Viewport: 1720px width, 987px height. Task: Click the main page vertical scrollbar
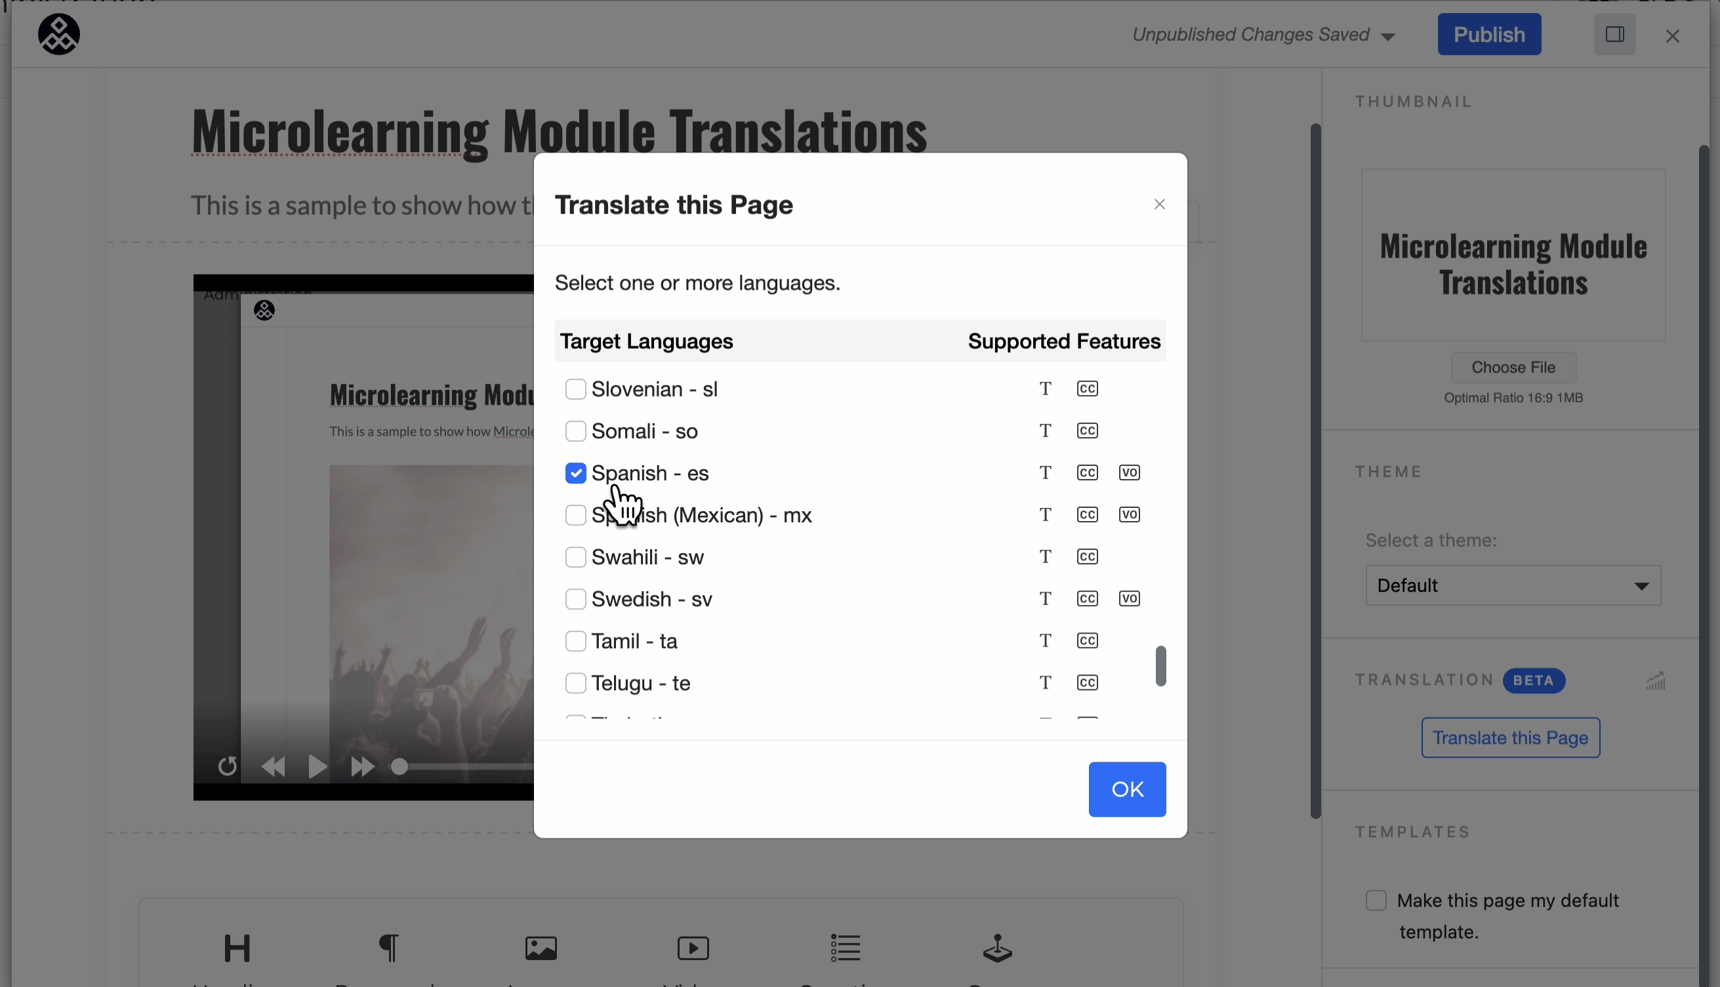click(x=1316, y=470)
